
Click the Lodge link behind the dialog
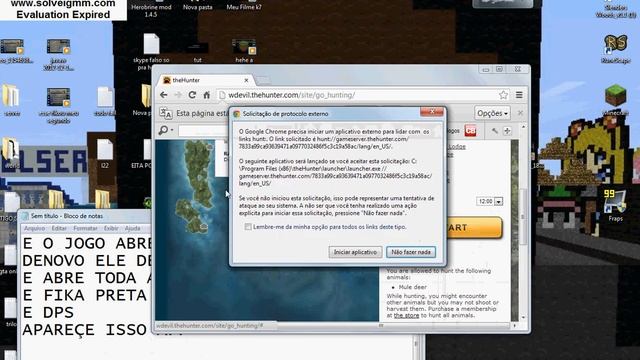click(x=457, y=147)
